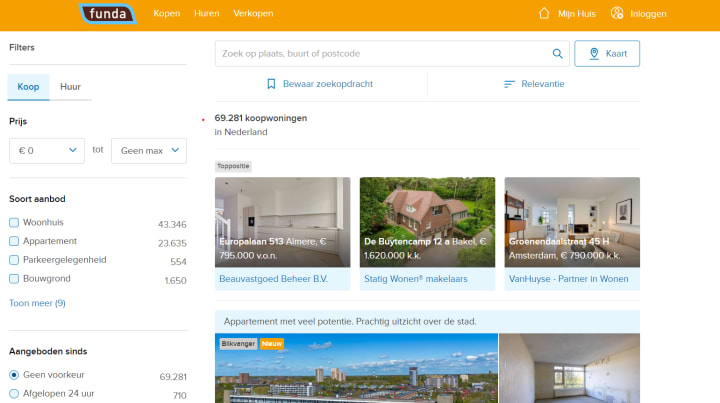Click the Appartement count 23.635
720x403 pixels.
point(172,243)
